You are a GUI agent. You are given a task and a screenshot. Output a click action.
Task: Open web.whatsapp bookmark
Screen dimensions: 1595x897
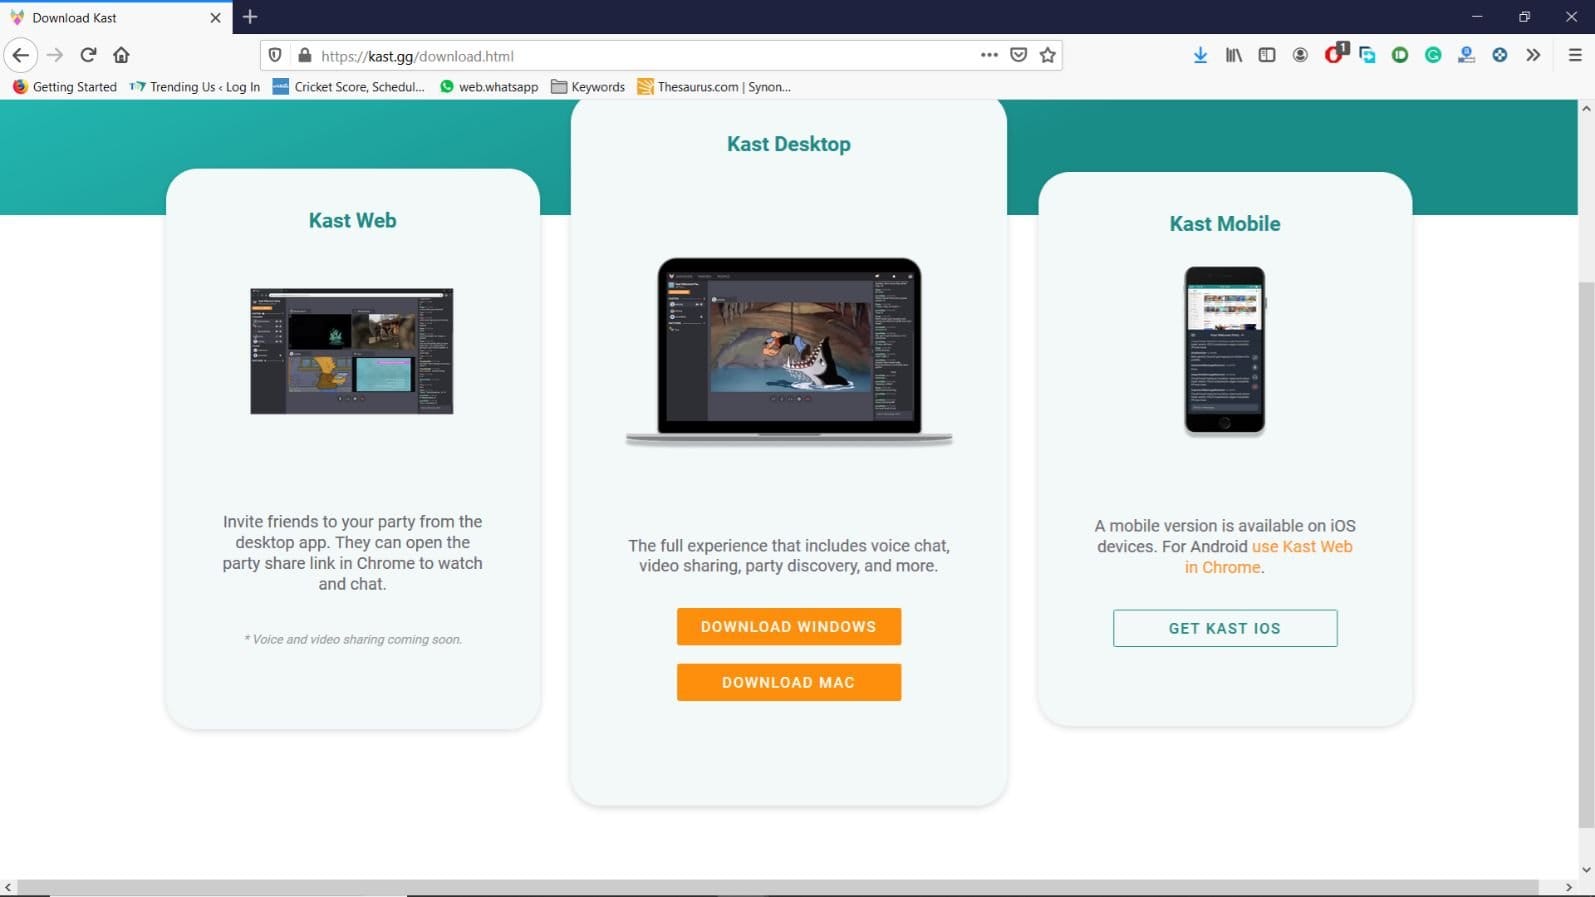click(489, 87)
